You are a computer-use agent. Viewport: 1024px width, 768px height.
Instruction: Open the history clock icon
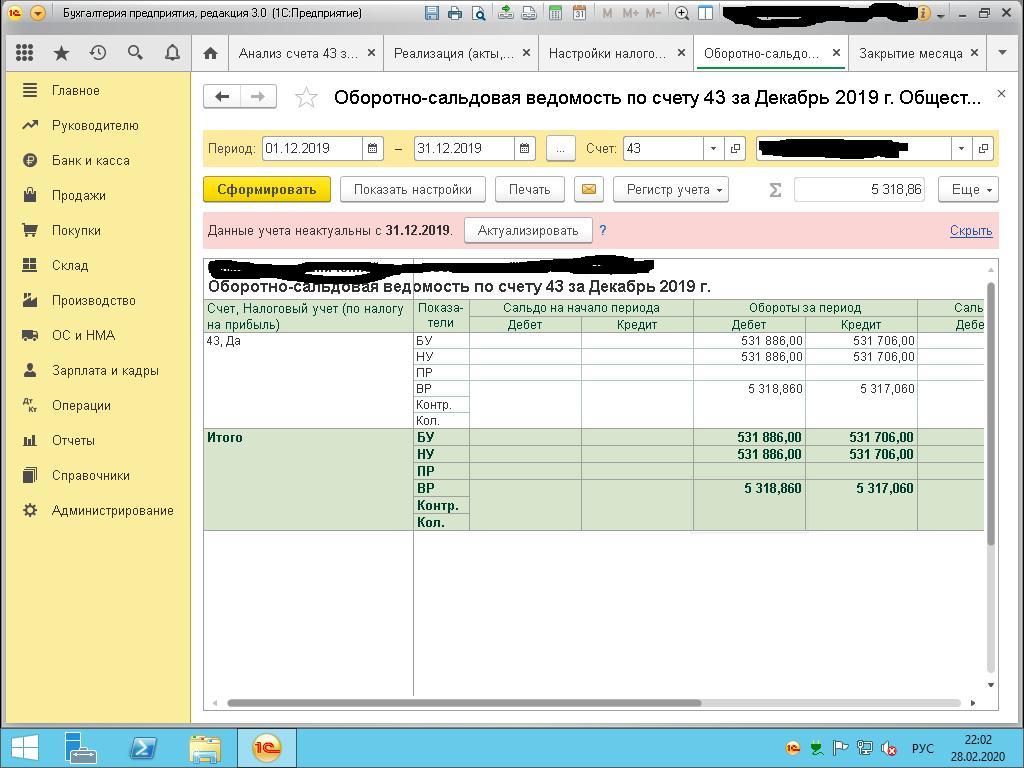click(98, 53)
